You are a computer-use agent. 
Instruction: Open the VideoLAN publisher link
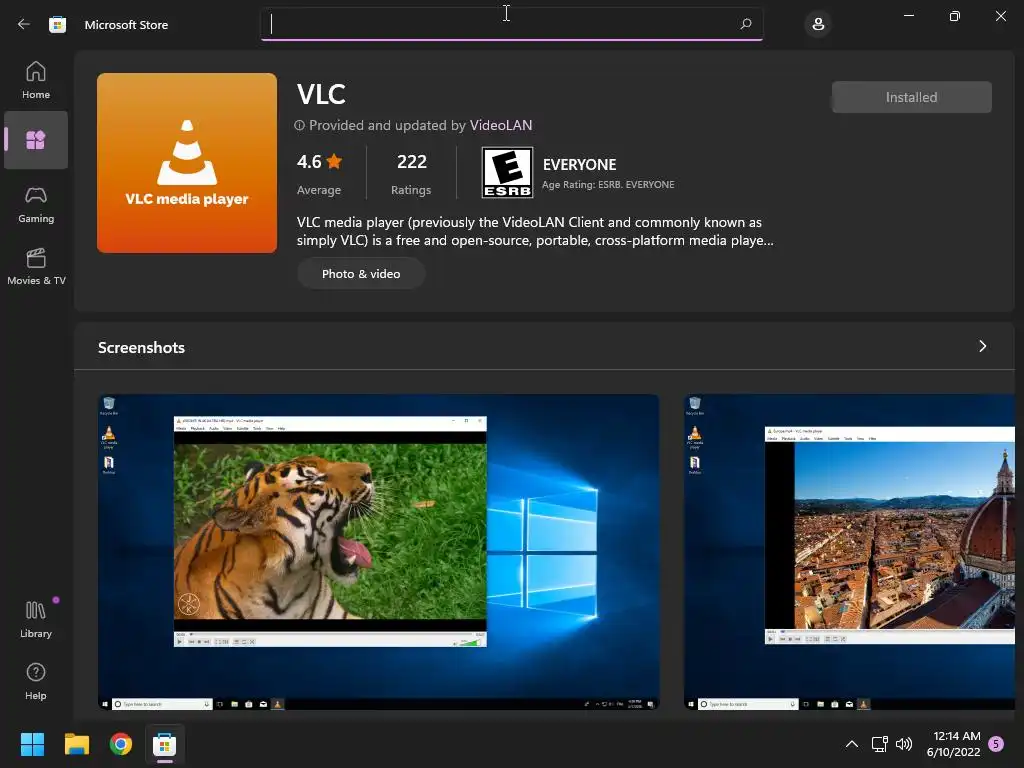tap(501, 125)
